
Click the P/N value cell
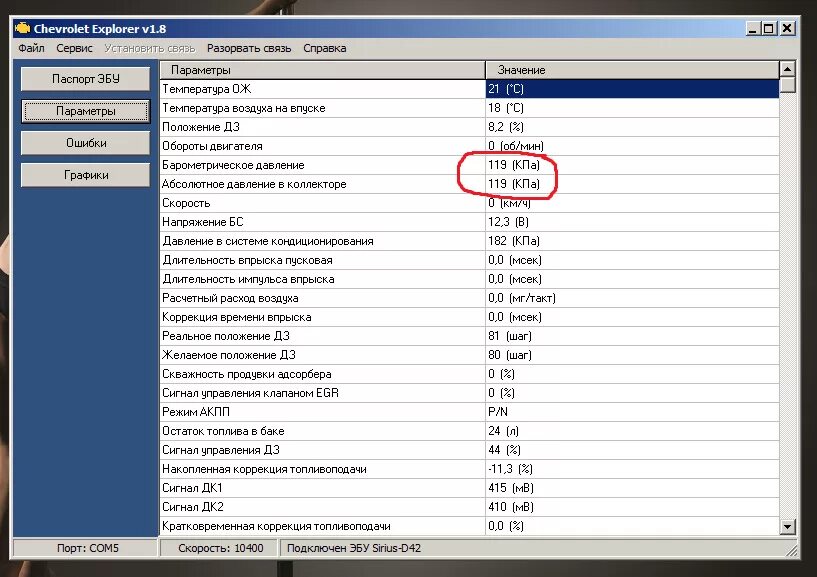[633, 412]
